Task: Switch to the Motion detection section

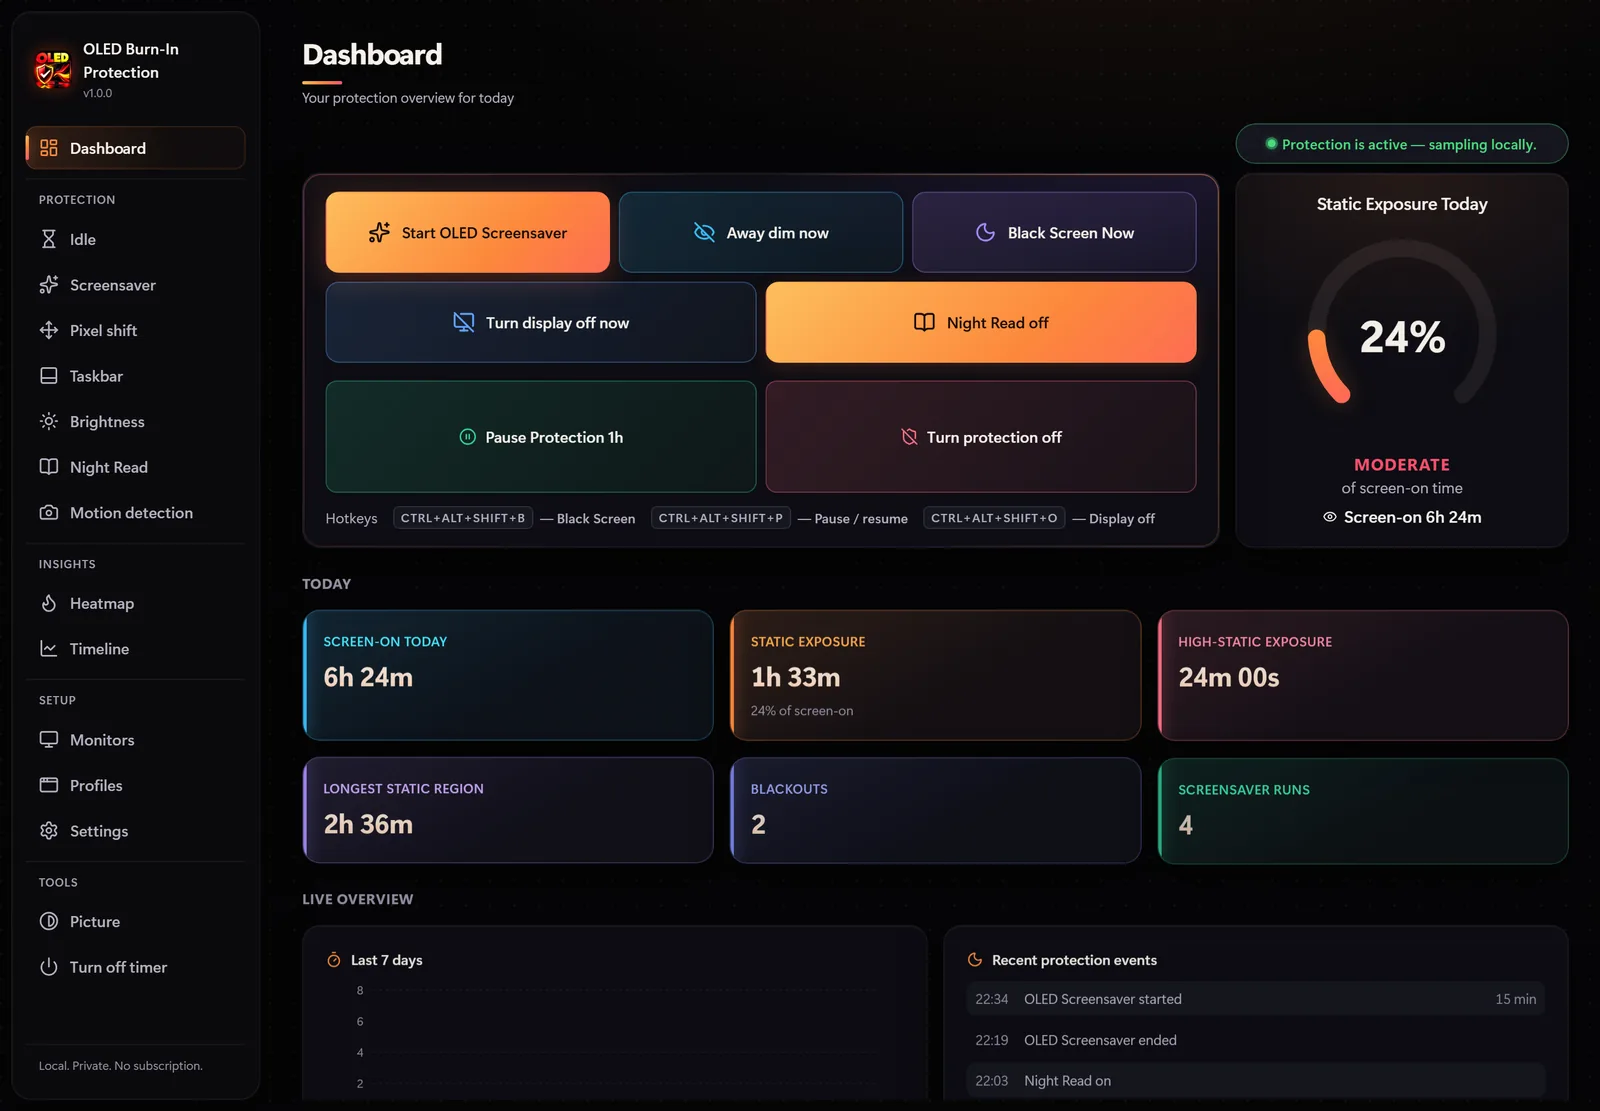Action: coord(135,512)
